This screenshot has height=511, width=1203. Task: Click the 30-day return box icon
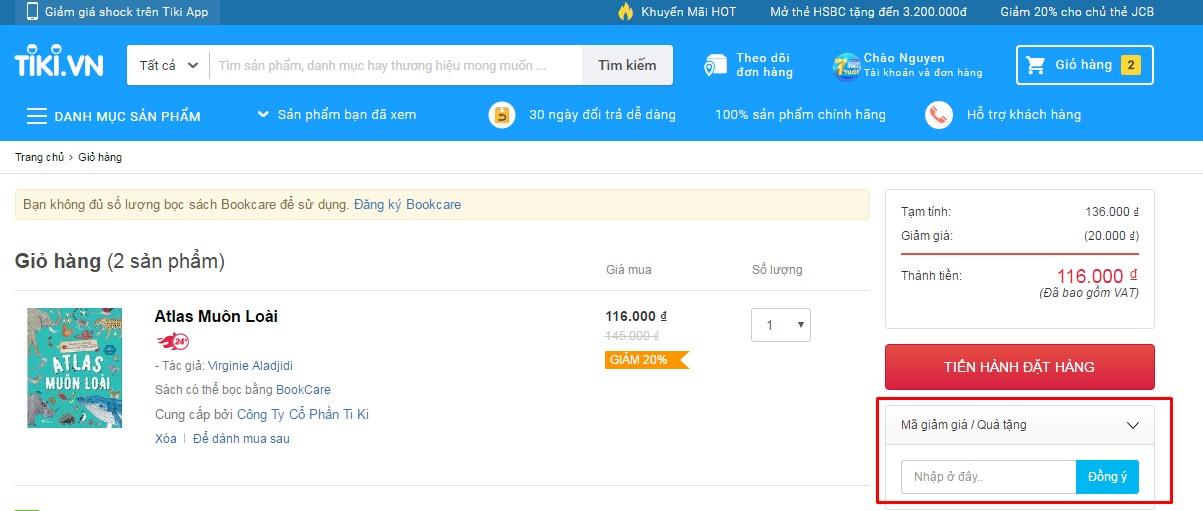(x=502, y=115)
